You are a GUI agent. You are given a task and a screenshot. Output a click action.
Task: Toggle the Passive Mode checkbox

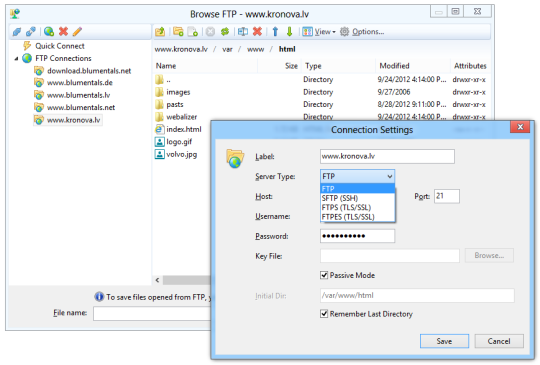click(x=324, y=275)
